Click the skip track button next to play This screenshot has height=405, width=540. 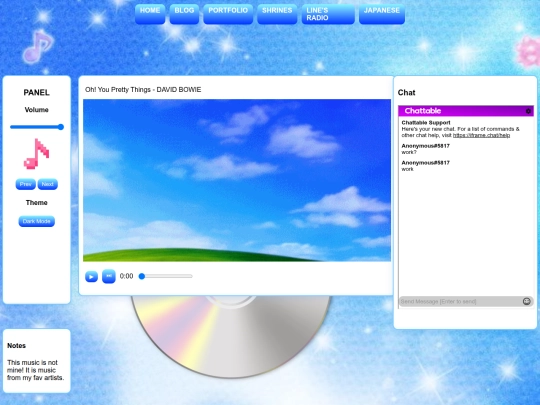coord(109,276)
